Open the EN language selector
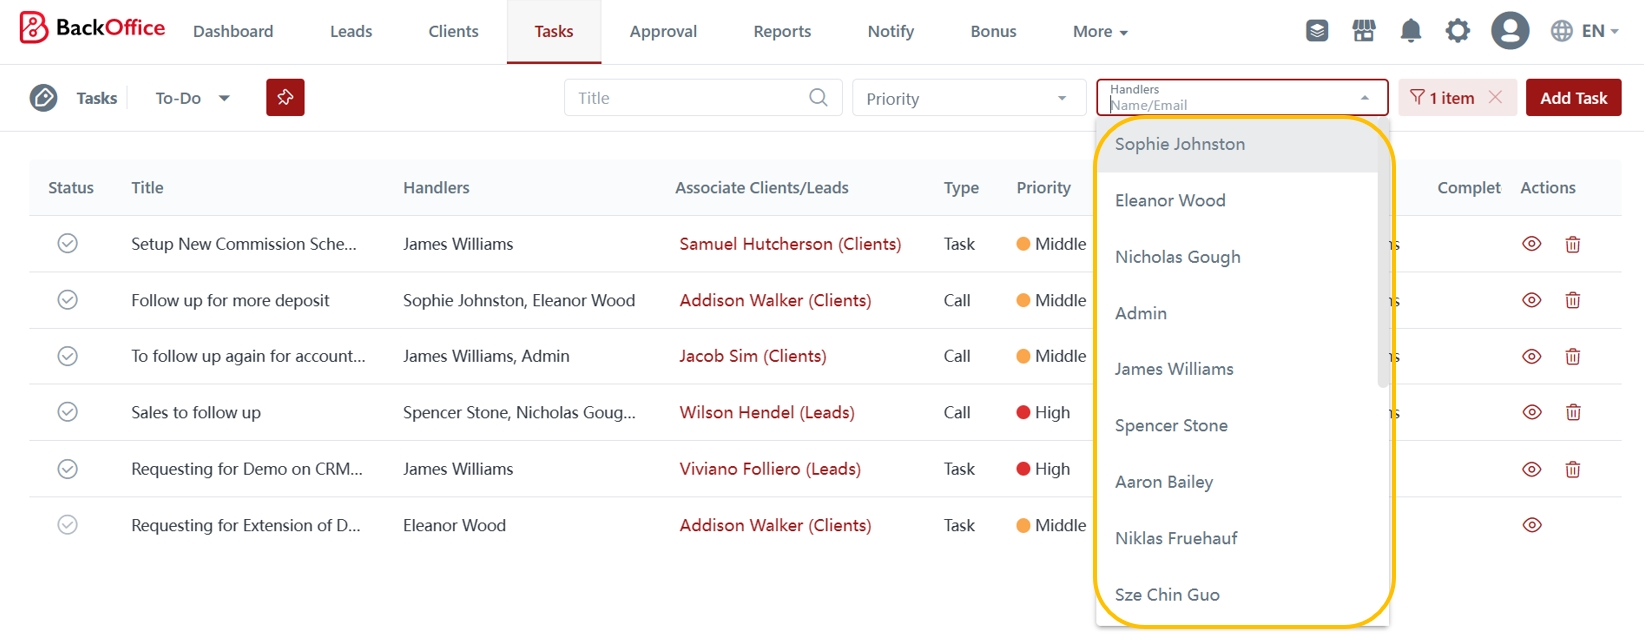The width and height of the screenshot is (1644, 643). [x=1584, y=31]
